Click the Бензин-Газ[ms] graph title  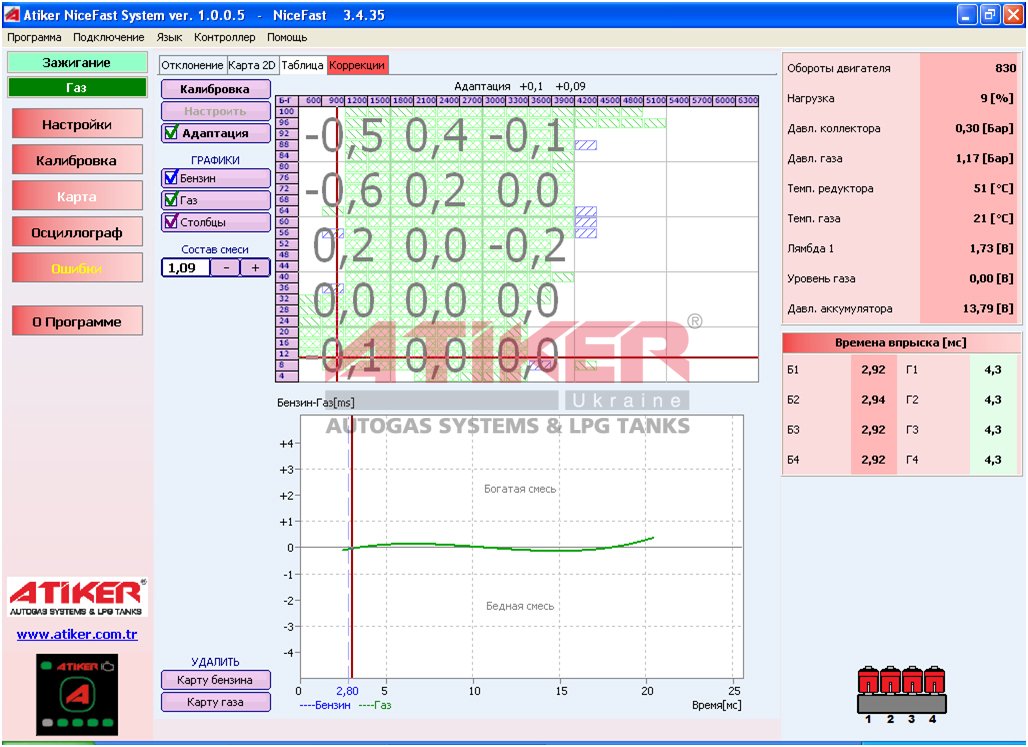(316, 402)
